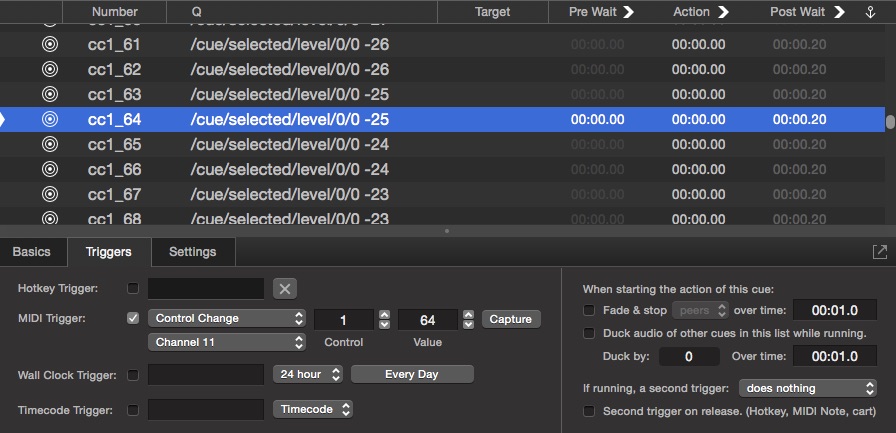Enable the Hotkey Trigger checkbox
The width and height of the screenshot is (896, 433).
click(x=133, y=288)
